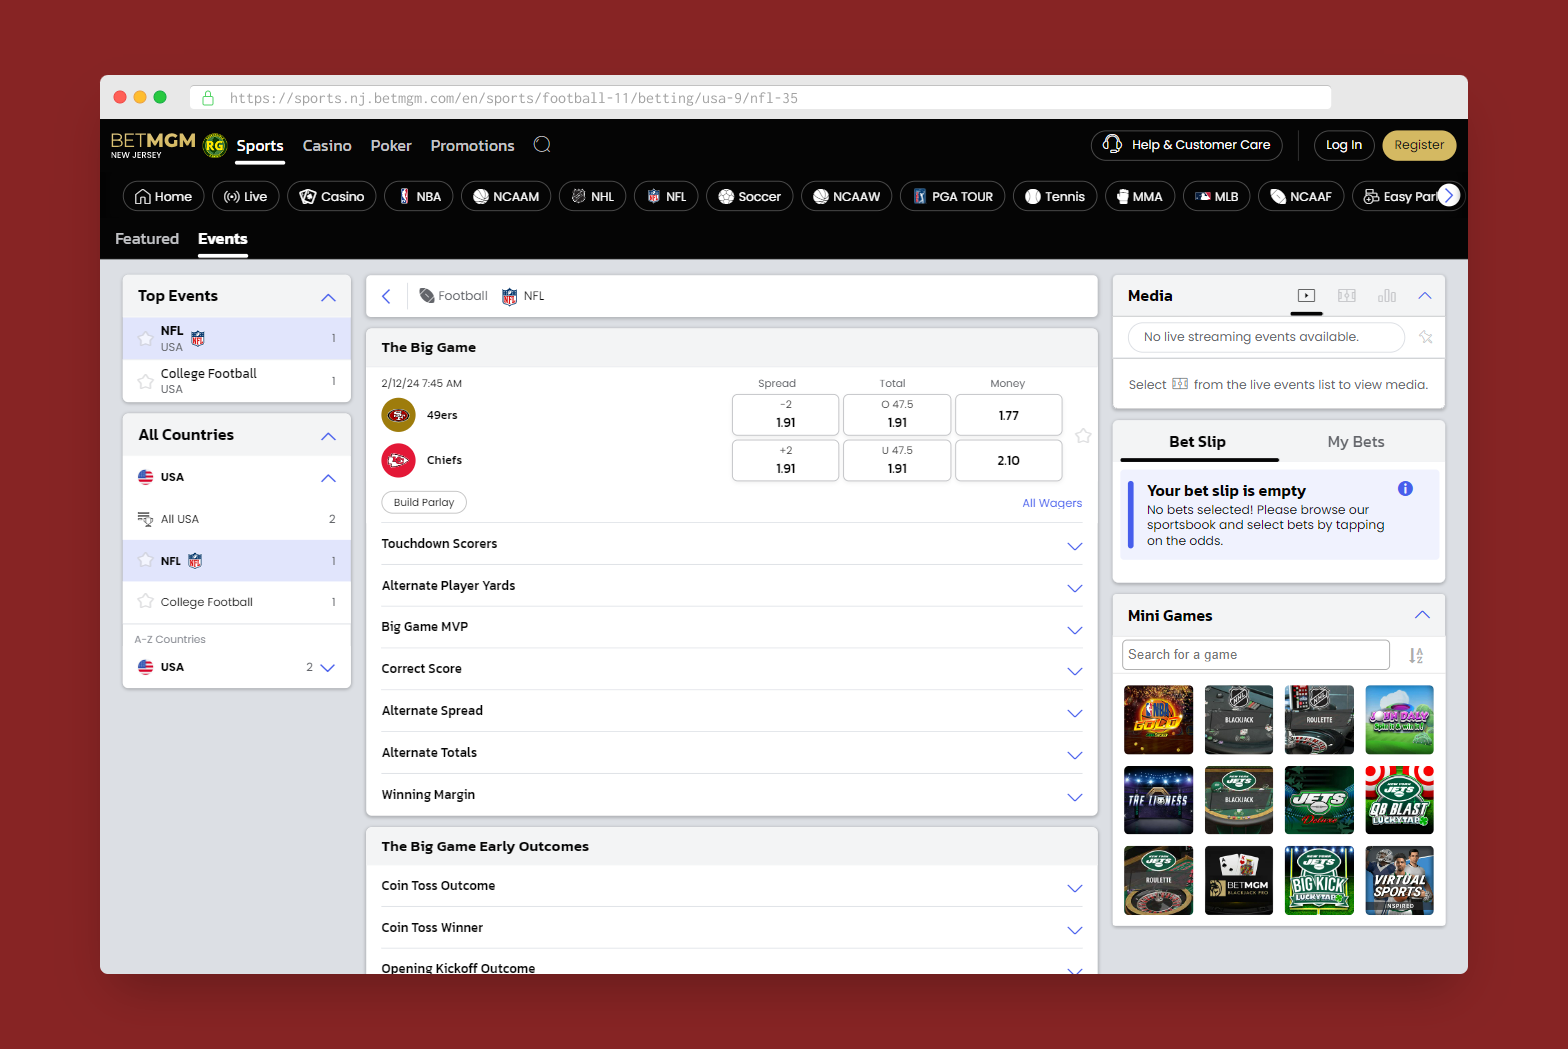This screenshot has height=1049, width=1568.
Task: Pick Chiefs moneyline 2.10
Action: tap(1008, 460)
